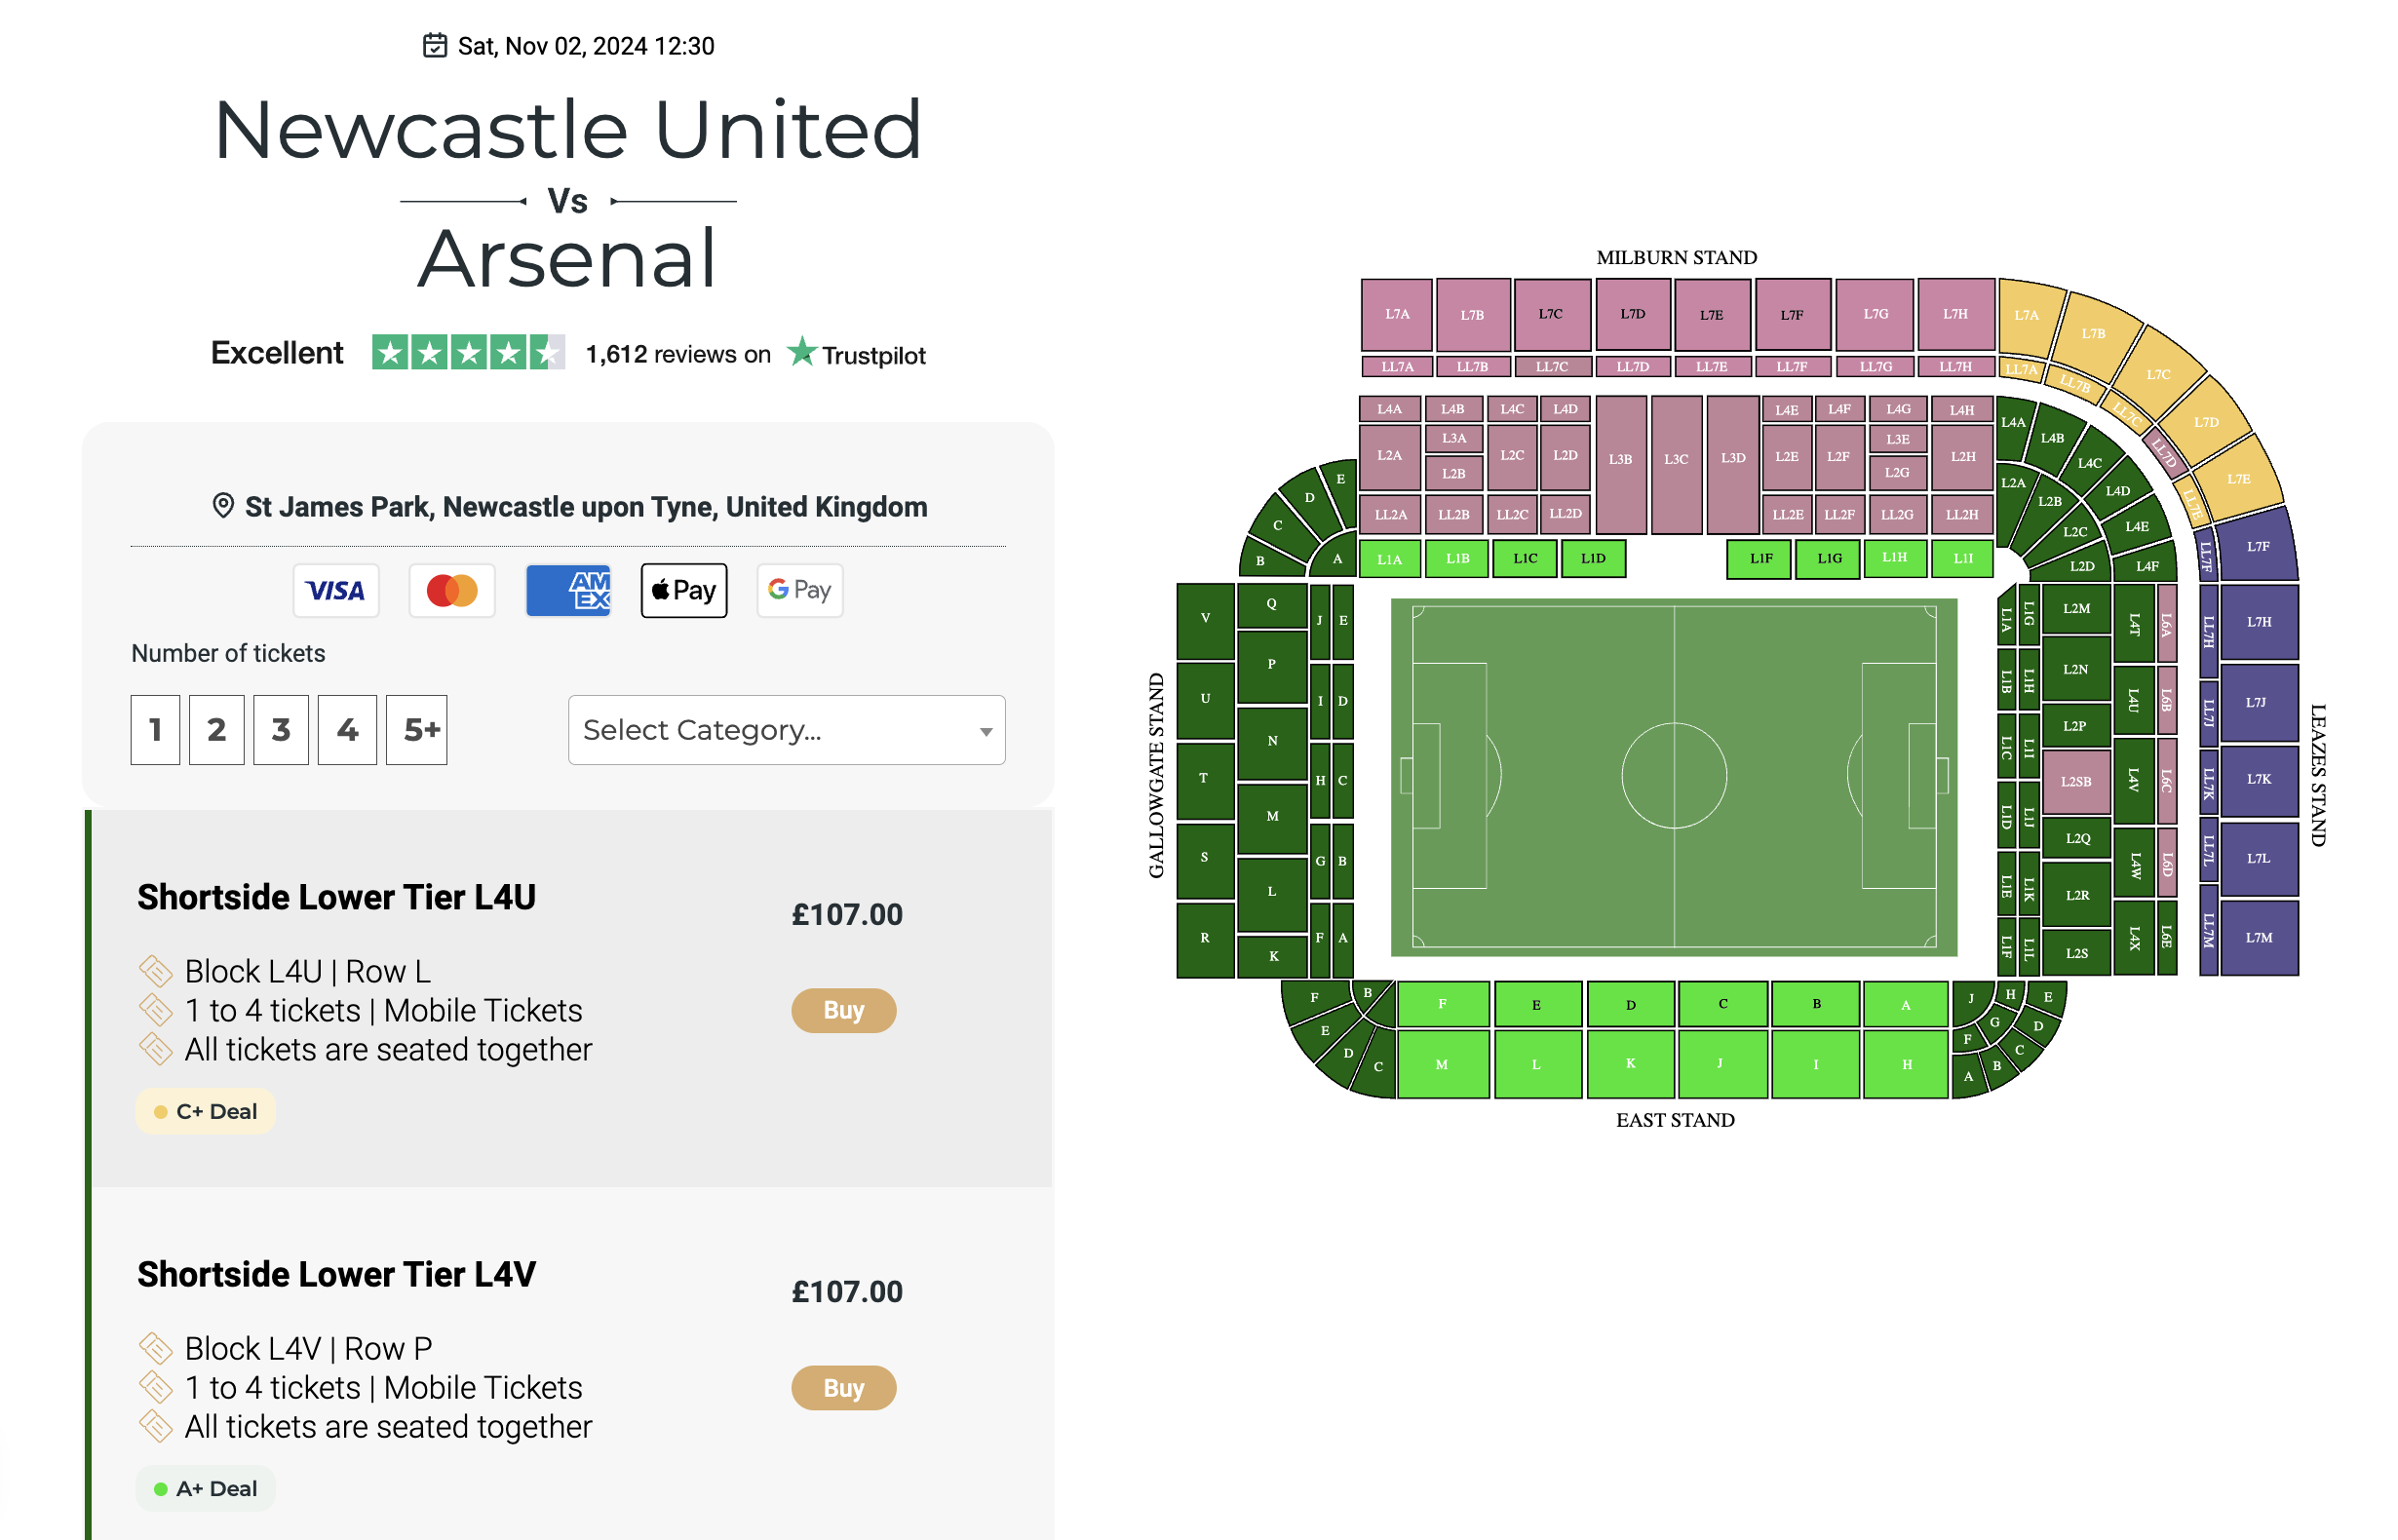The width and height of the screenshot is (2398, 1540).
Task: Click the fourth Trustpilot rating star
Action: (508, 352)
